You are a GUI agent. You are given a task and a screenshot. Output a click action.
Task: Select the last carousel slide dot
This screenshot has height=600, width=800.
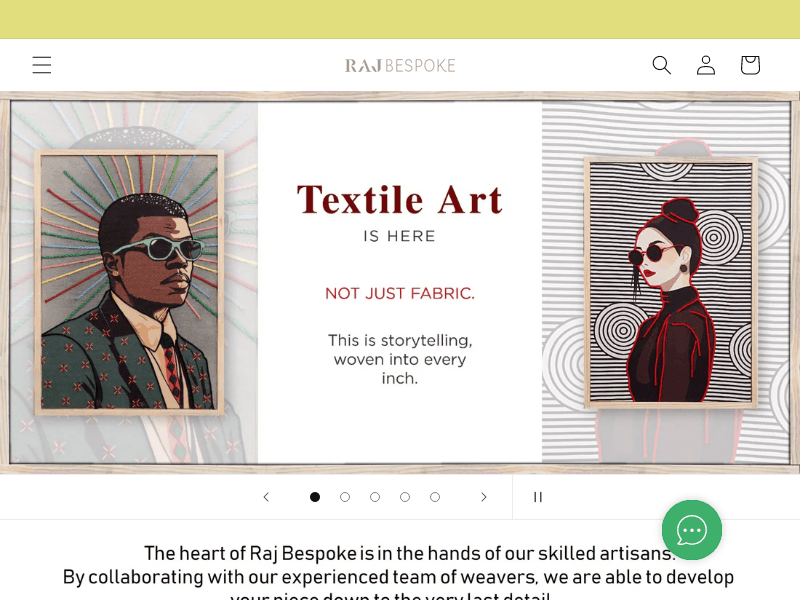point(435,496)
